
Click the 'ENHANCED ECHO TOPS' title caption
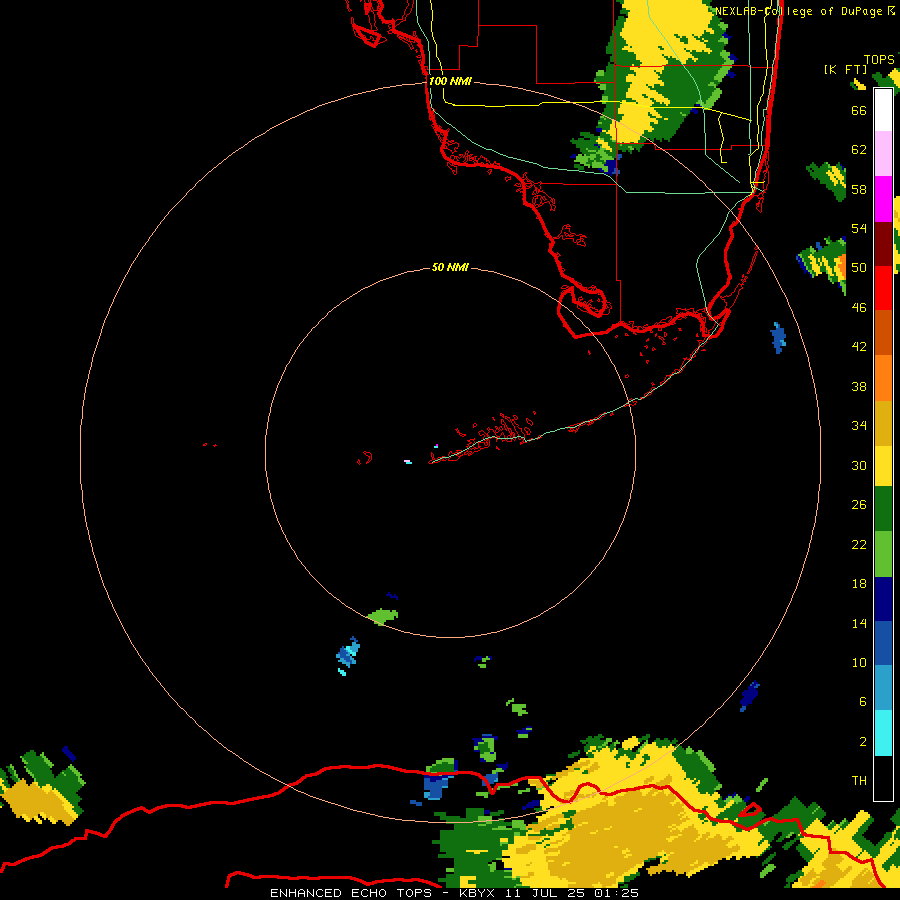pyautogui.click(x=351, y=893)
